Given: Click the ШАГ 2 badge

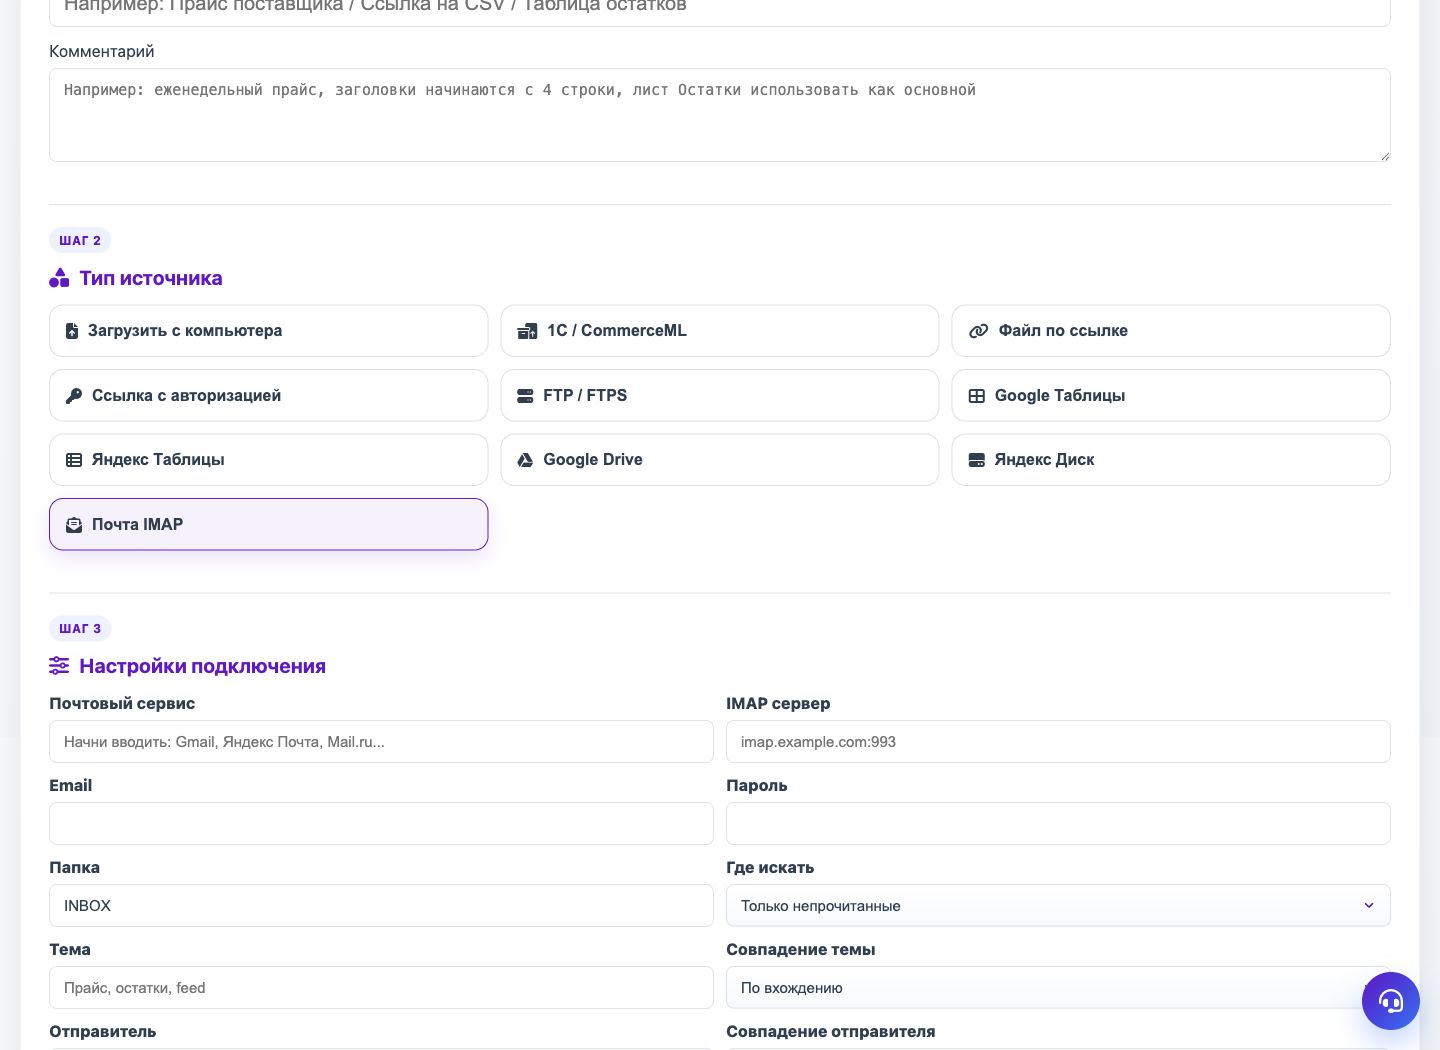Looking at the screenshot, I should click(80, 241).
